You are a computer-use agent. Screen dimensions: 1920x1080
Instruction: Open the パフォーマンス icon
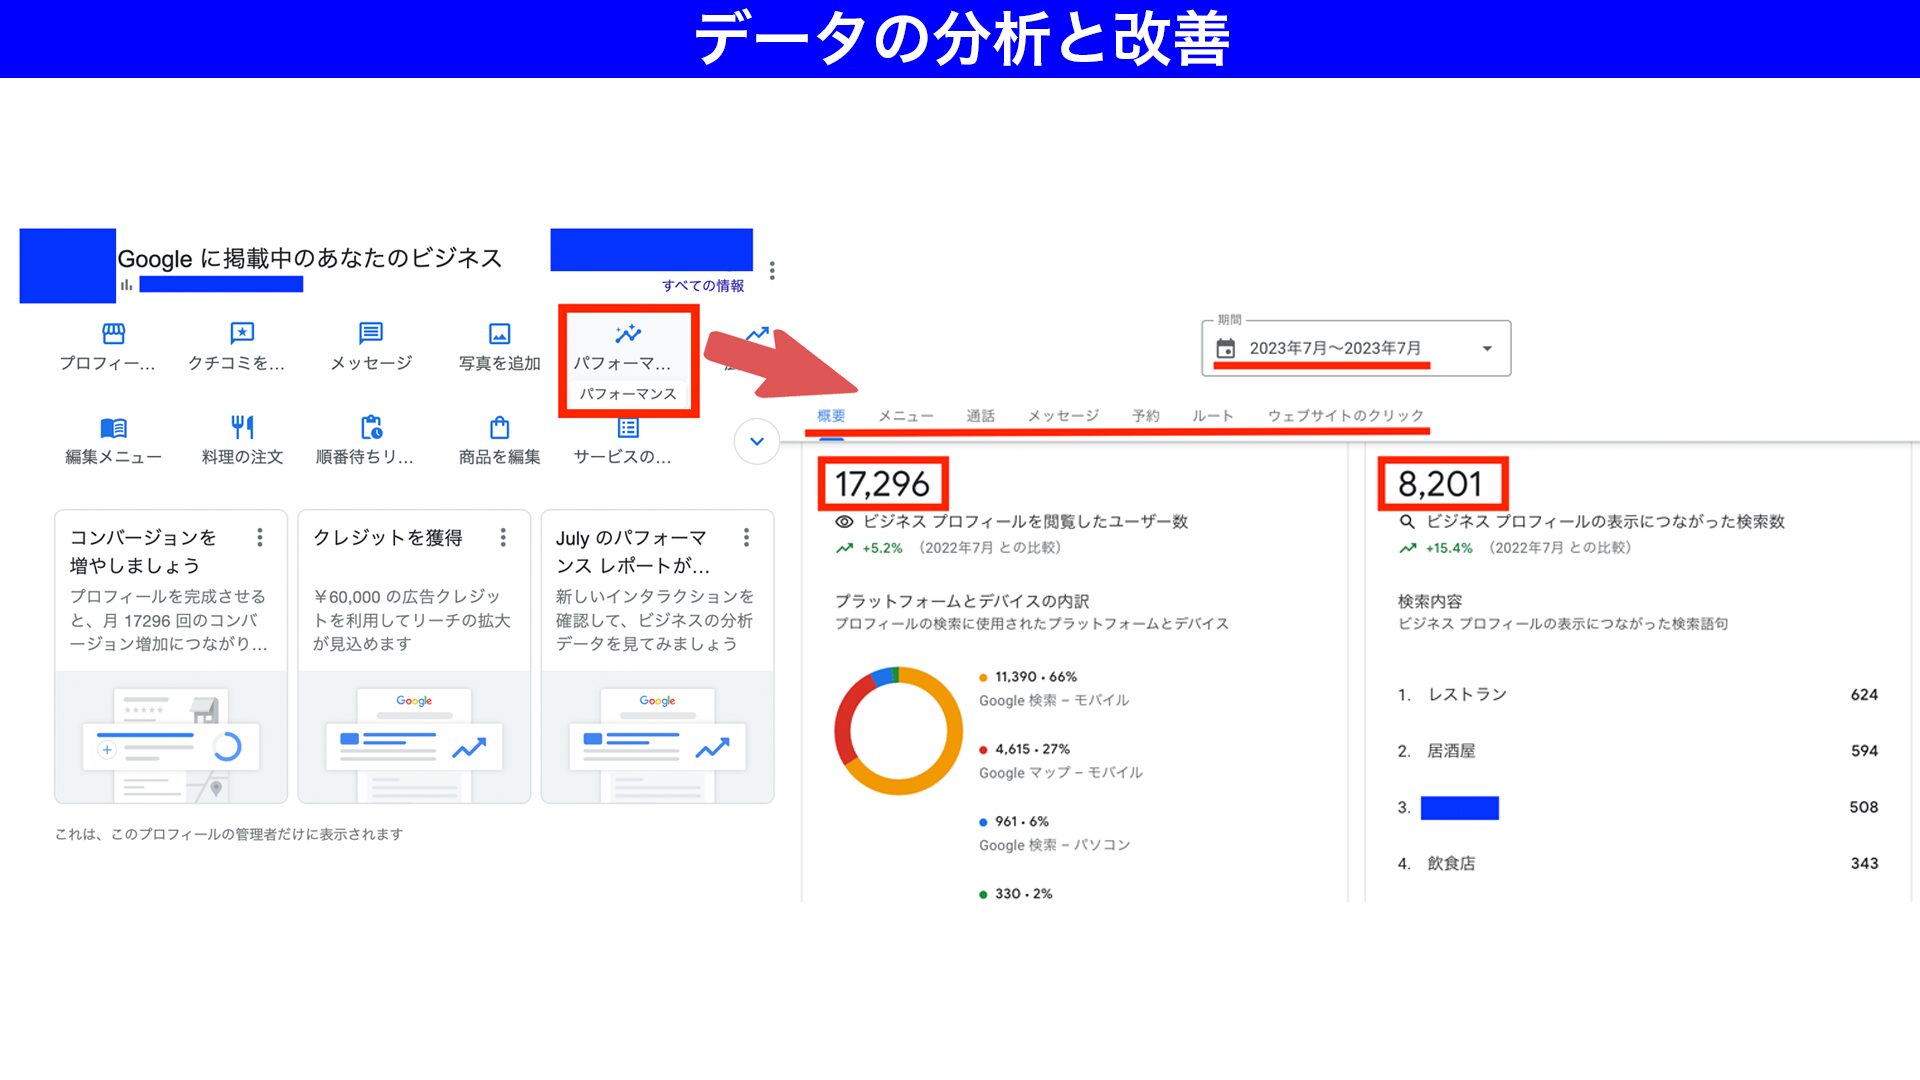pos(626,335)
